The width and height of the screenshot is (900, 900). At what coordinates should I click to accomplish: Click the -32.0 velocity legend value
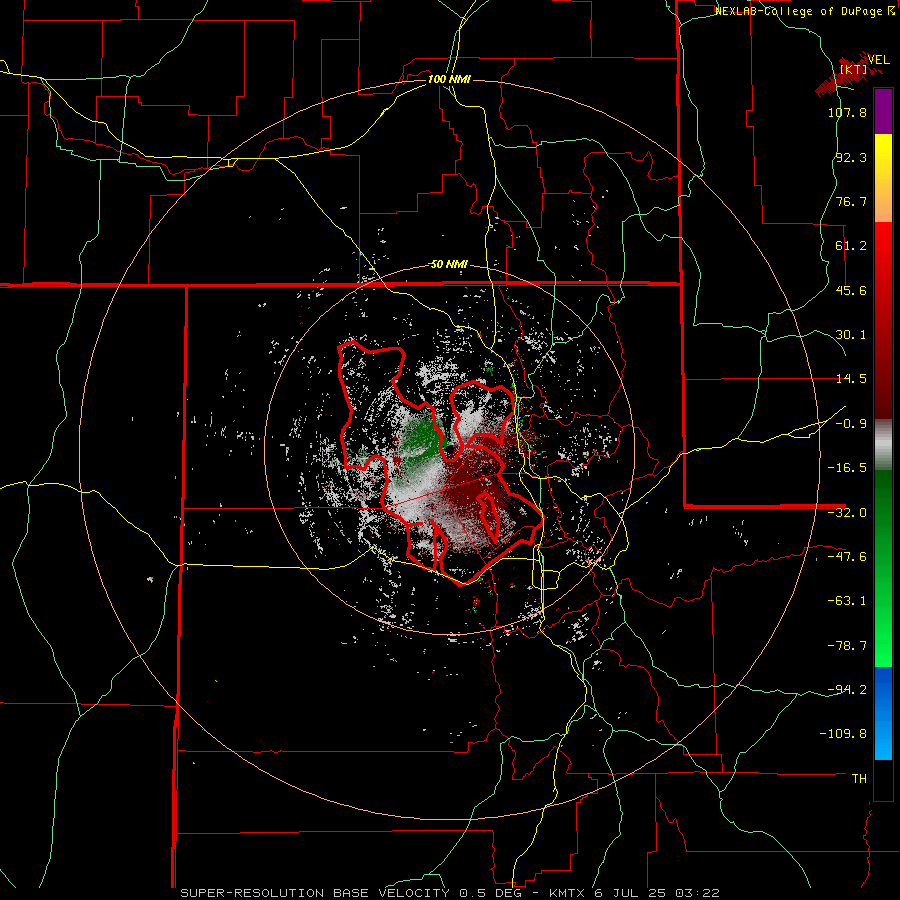click(847, 513)
